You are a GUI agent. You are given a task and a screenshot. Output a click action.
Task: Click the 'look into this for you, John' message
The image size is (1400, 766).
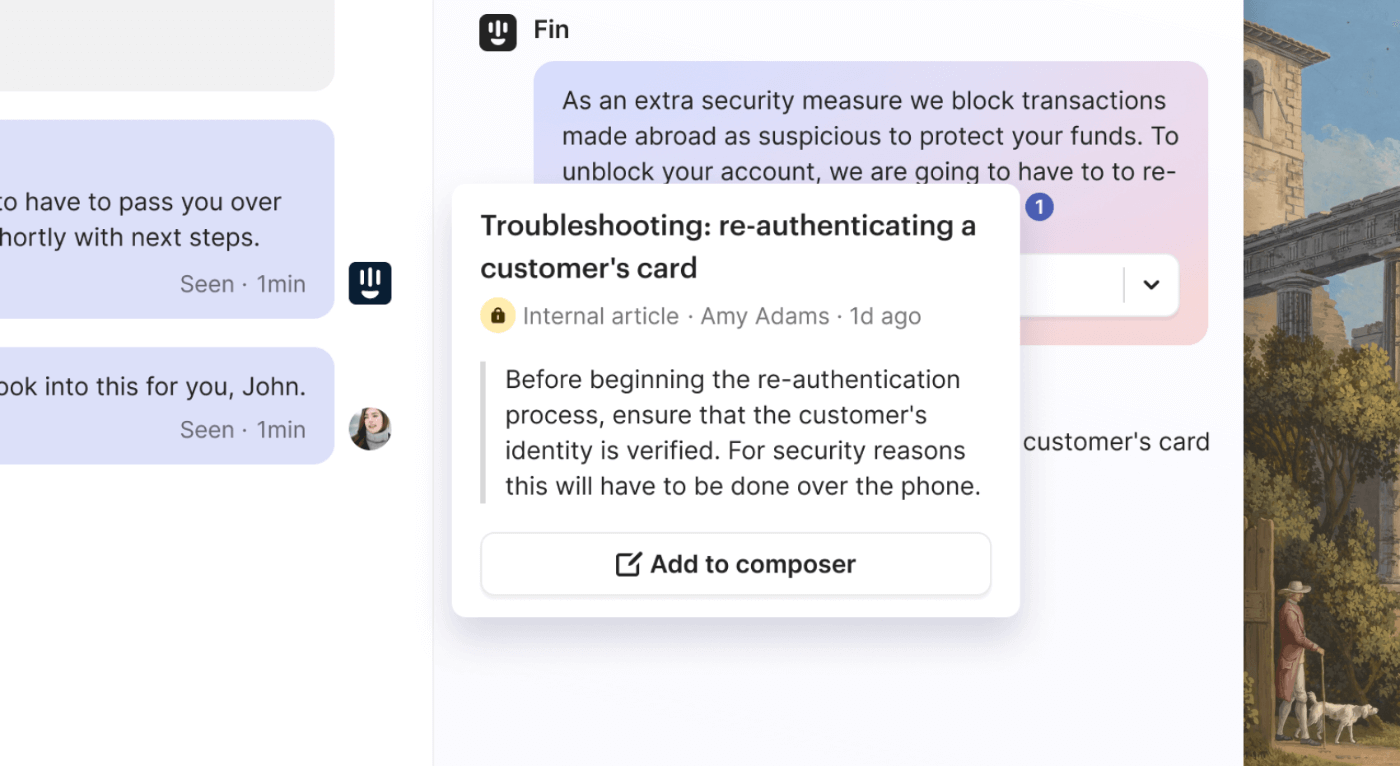(x=152, y=386)
